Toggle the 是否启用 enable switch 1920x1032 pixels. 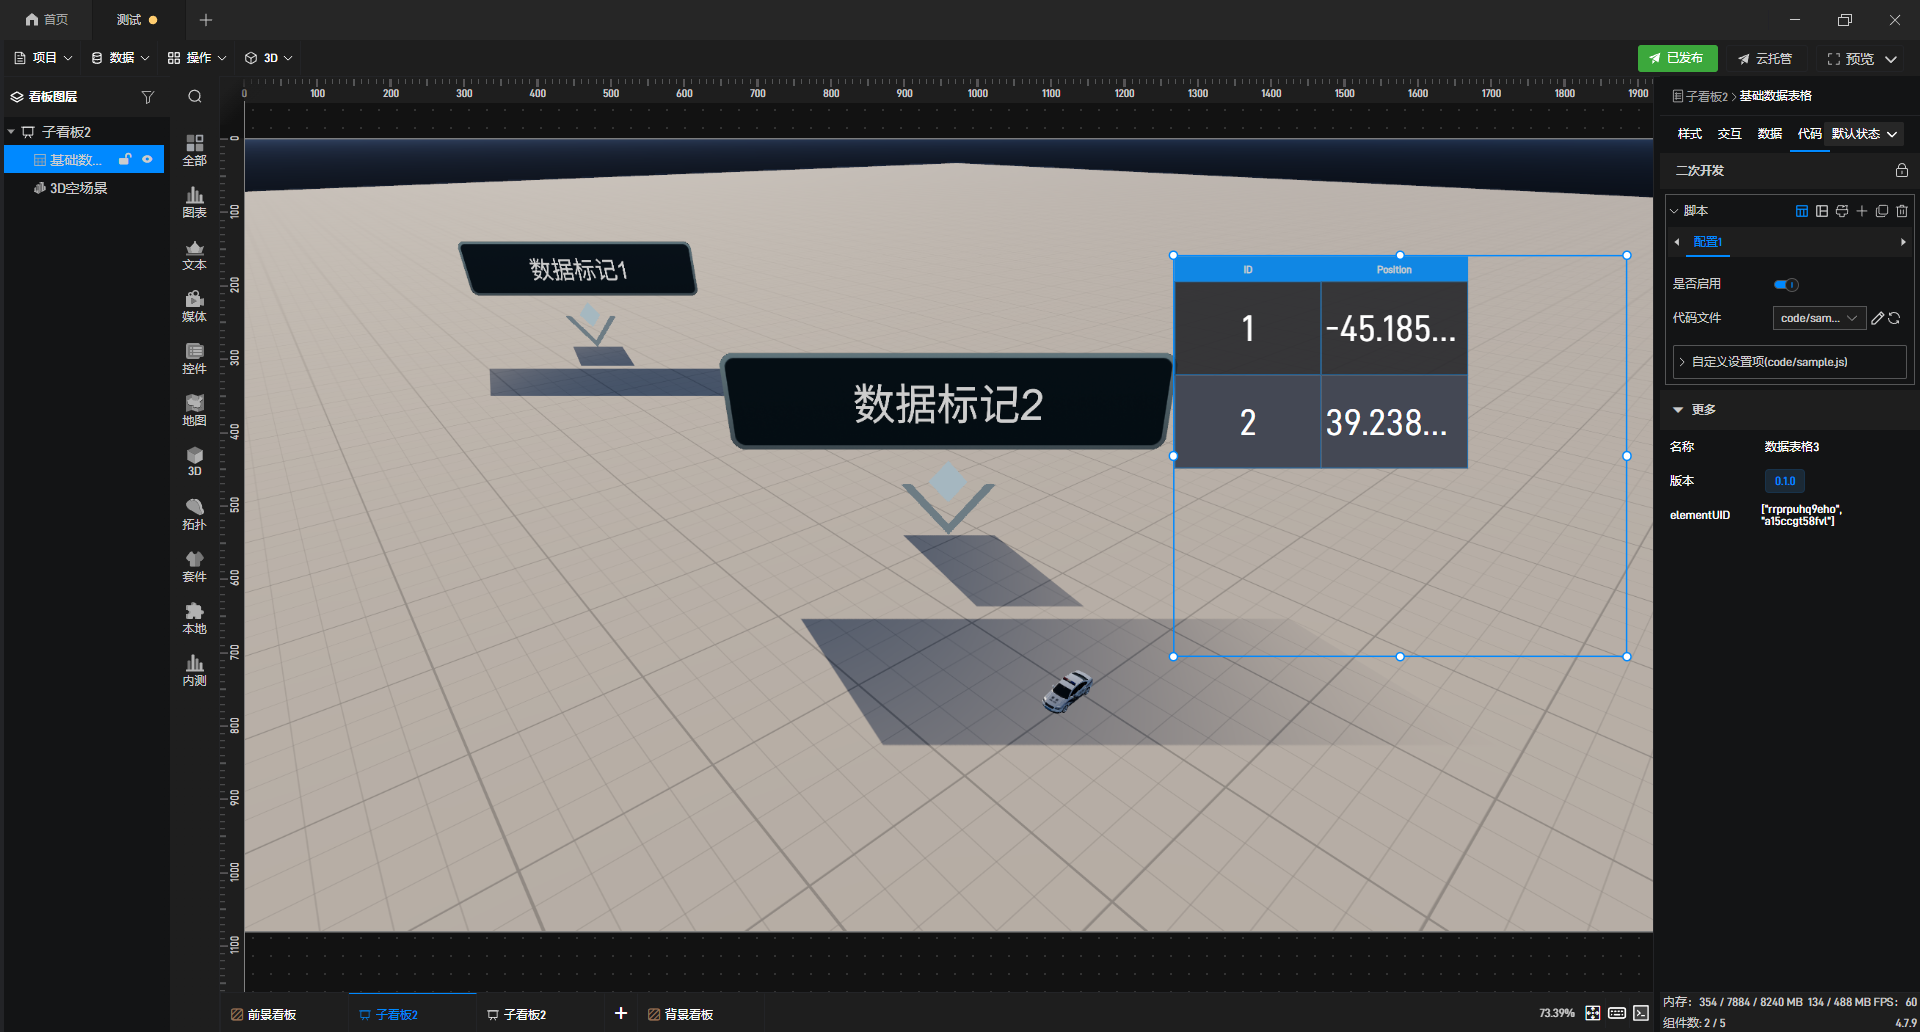(x=1786, y=284)
